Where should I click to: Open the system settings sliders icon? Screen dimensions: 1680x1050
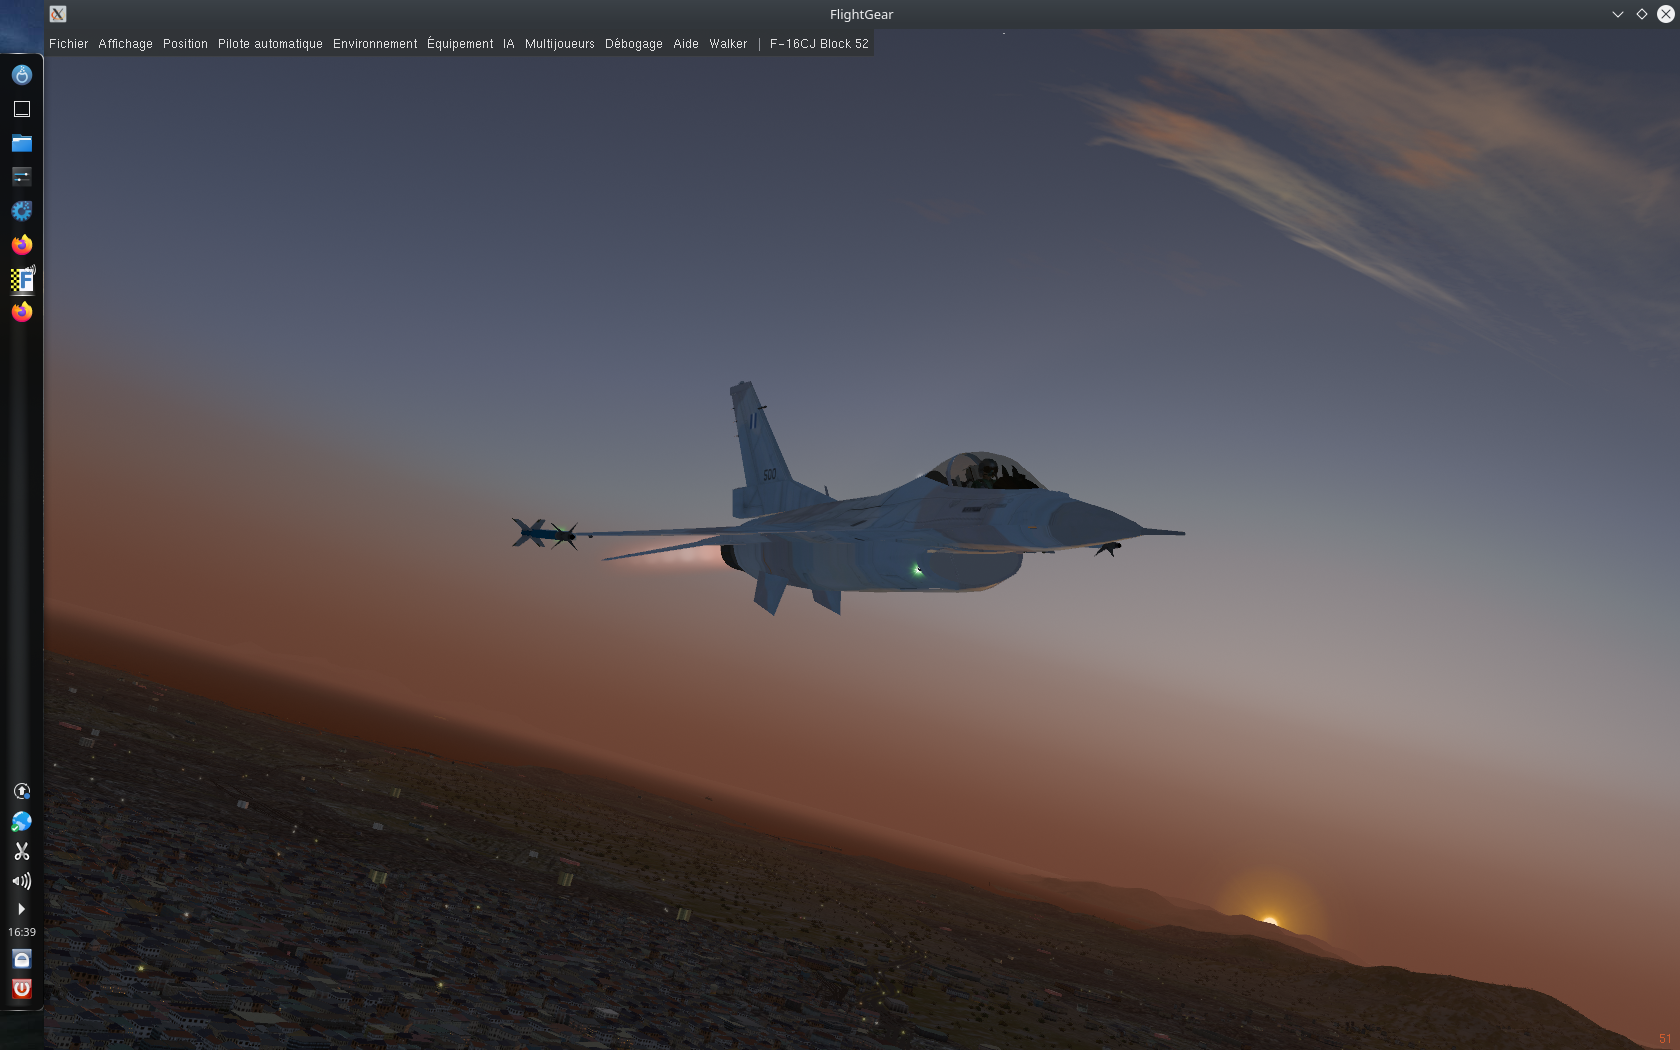[x=22, y=177]
